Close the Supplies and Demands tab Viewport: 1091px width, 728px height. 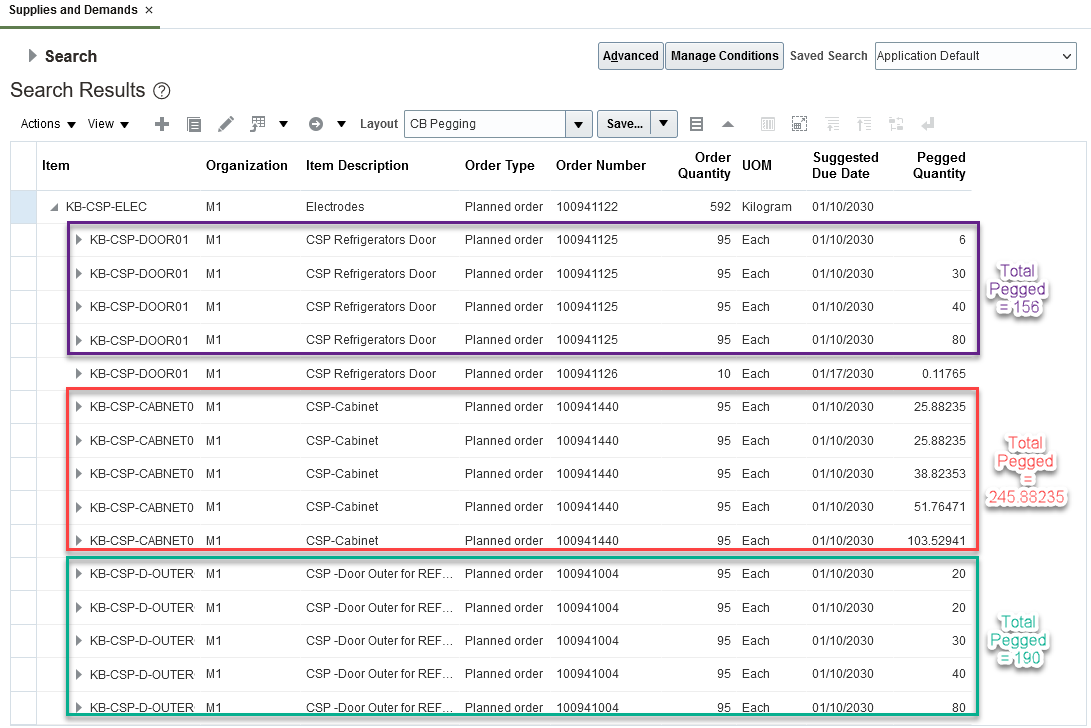click(149, 10)
